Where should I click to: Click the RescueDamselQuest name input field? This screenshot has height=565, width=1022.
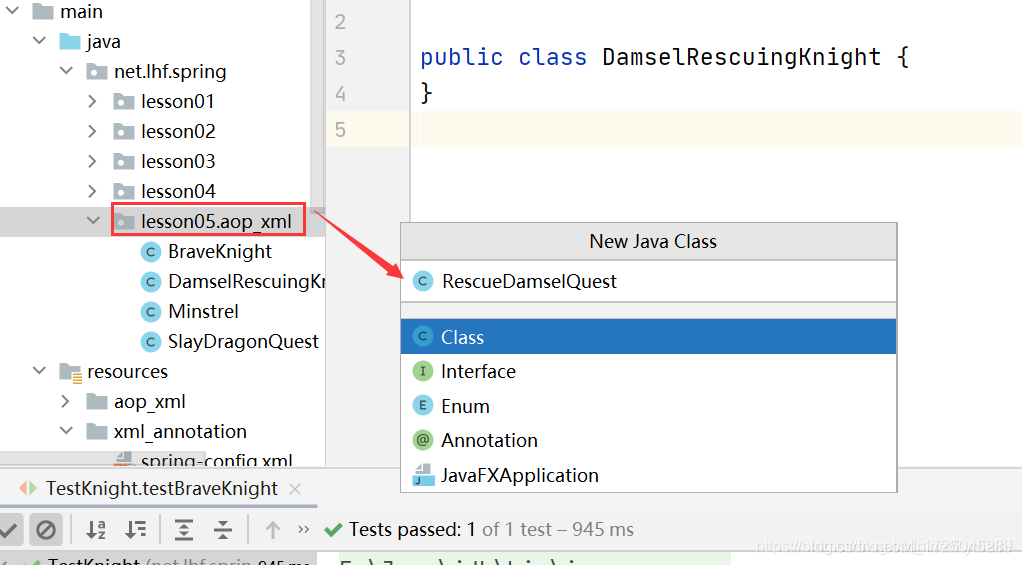649,282
